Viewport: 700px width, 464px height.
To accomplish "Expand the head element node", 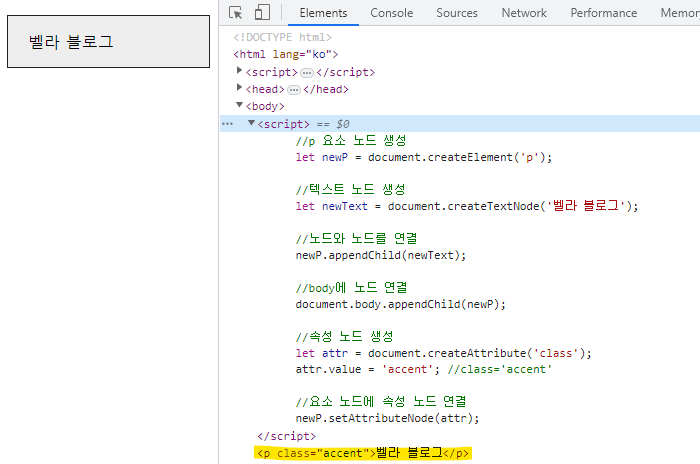I will [239, 88].
